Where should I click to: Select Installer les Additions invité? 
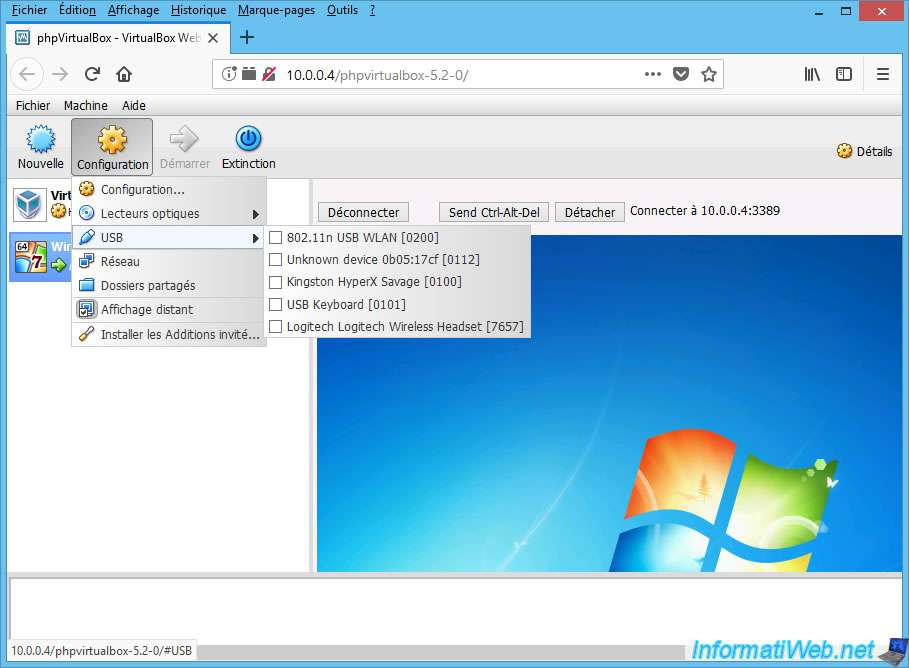(x=169, y=335)
